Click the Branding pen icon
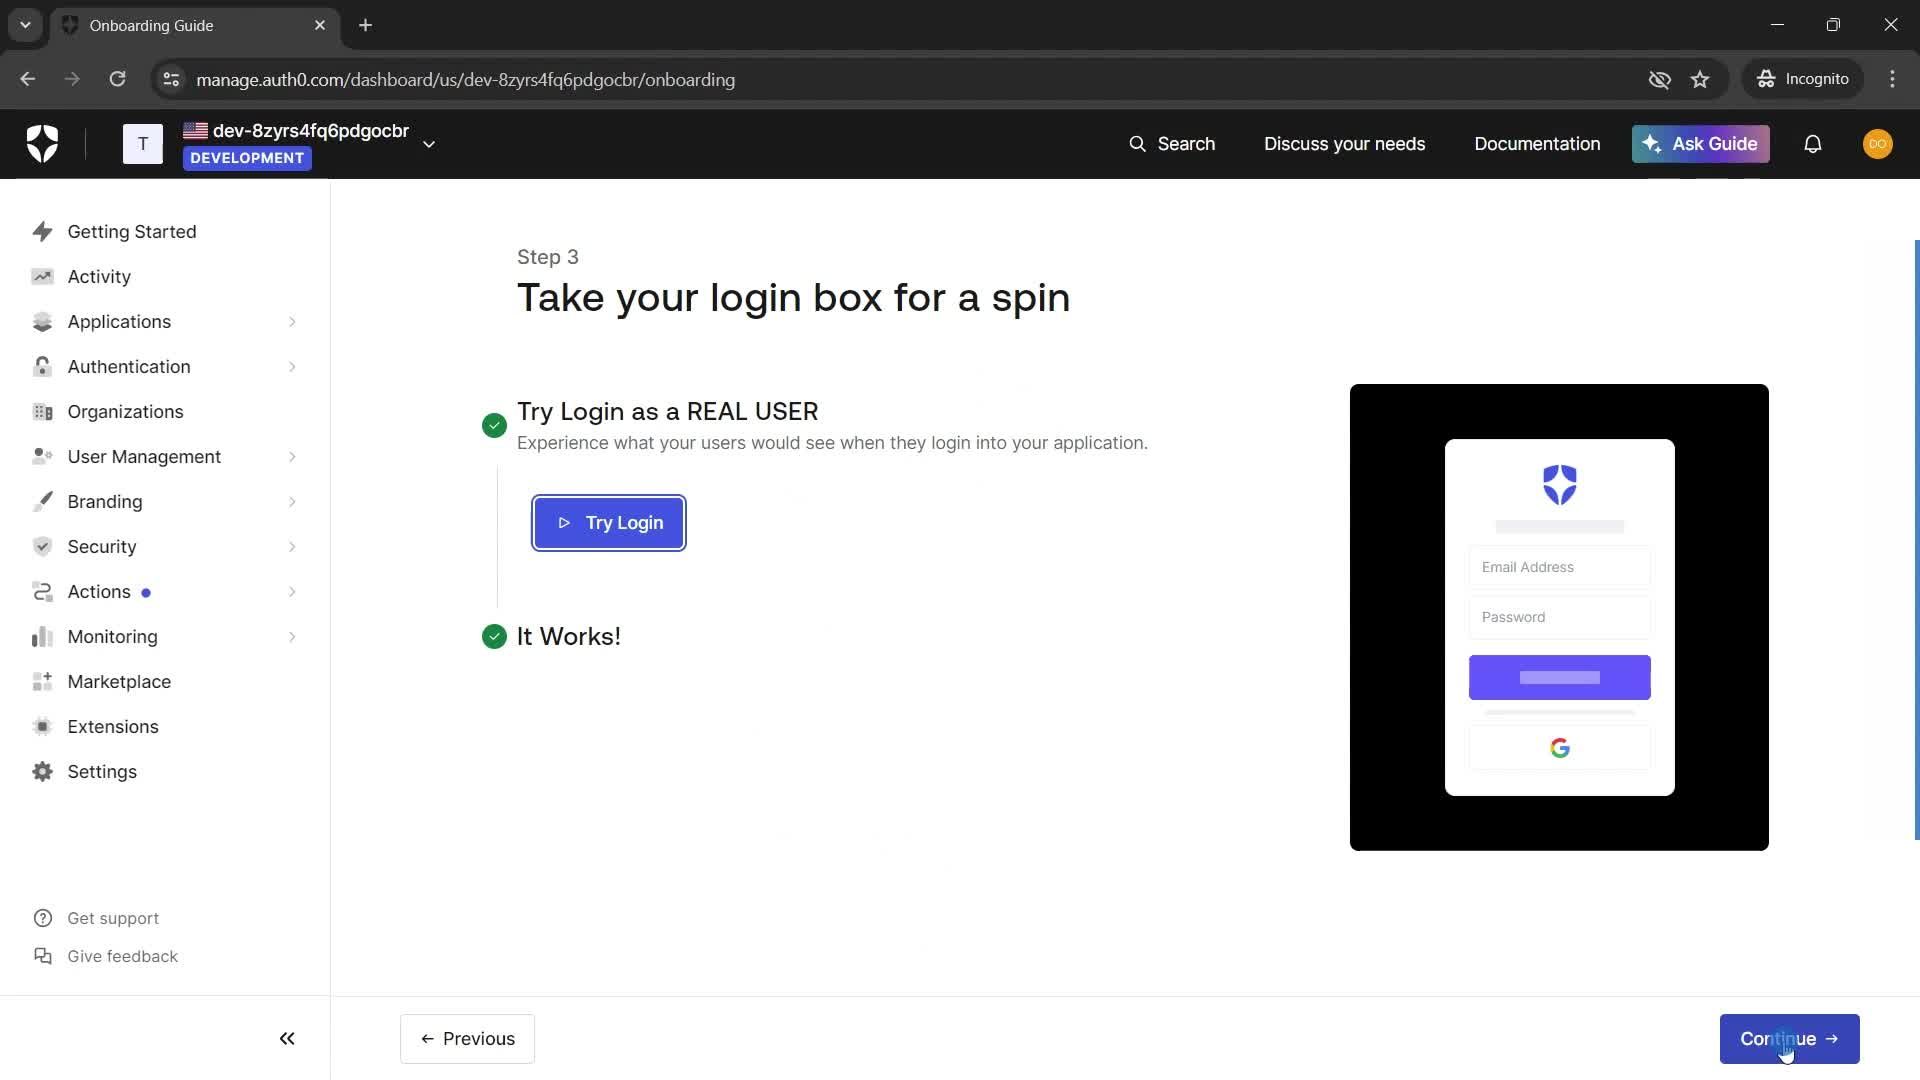1920x1080 pixels. 42,502
